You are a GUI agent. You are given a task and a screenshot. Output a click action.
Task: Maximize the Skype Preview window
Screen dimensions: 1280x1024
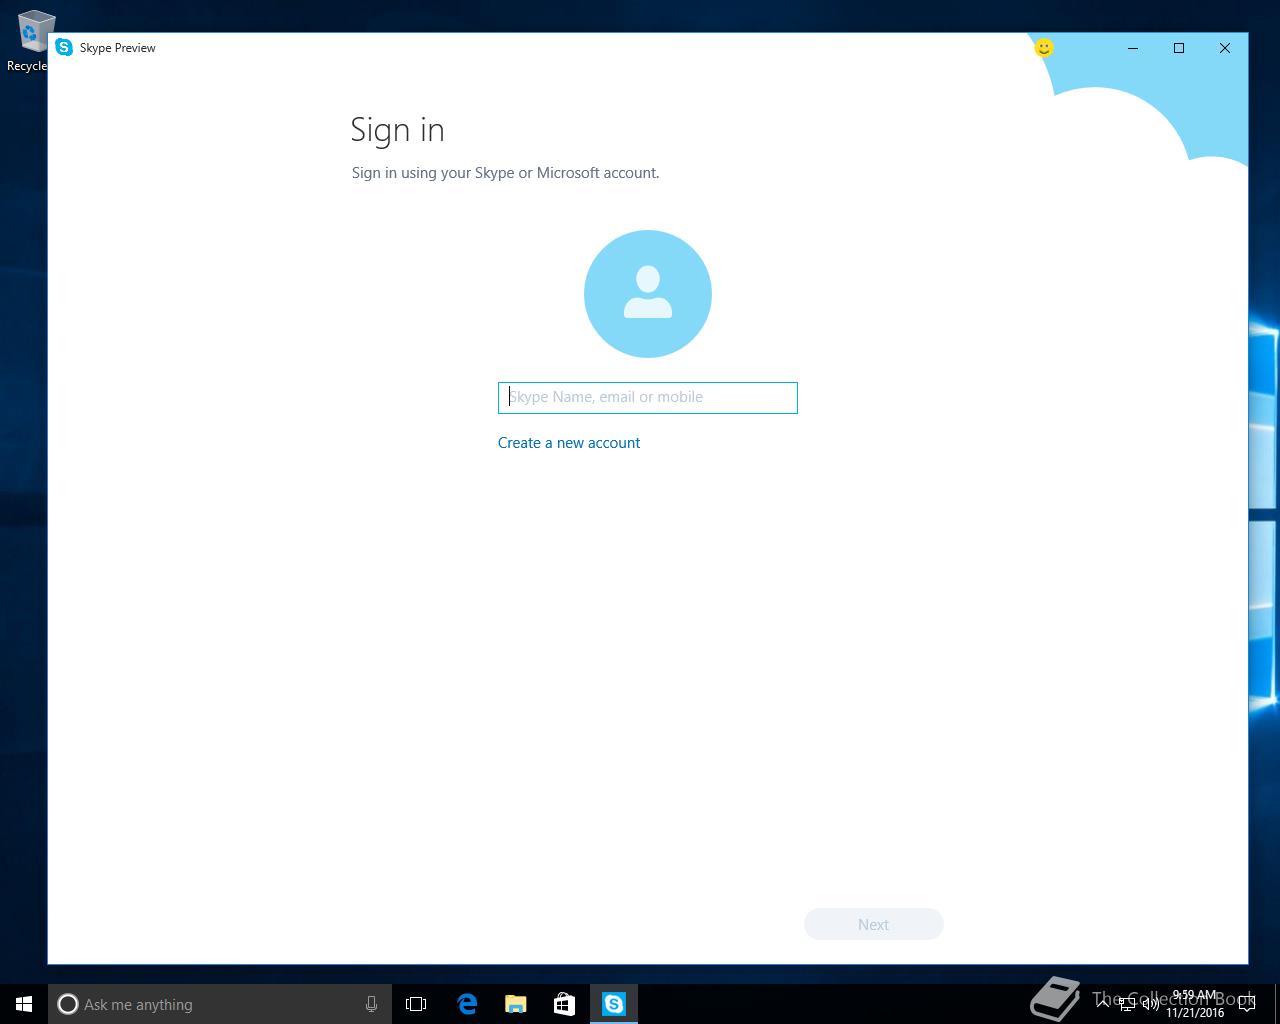tap(1179, 48)
